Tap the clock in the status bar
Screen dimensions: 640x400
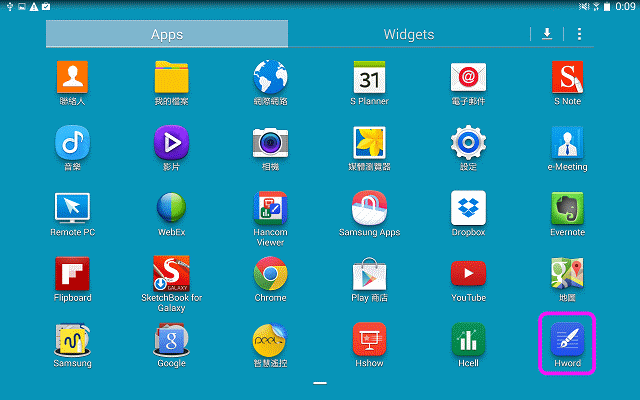pyautogui.click(x=625, y=6)
